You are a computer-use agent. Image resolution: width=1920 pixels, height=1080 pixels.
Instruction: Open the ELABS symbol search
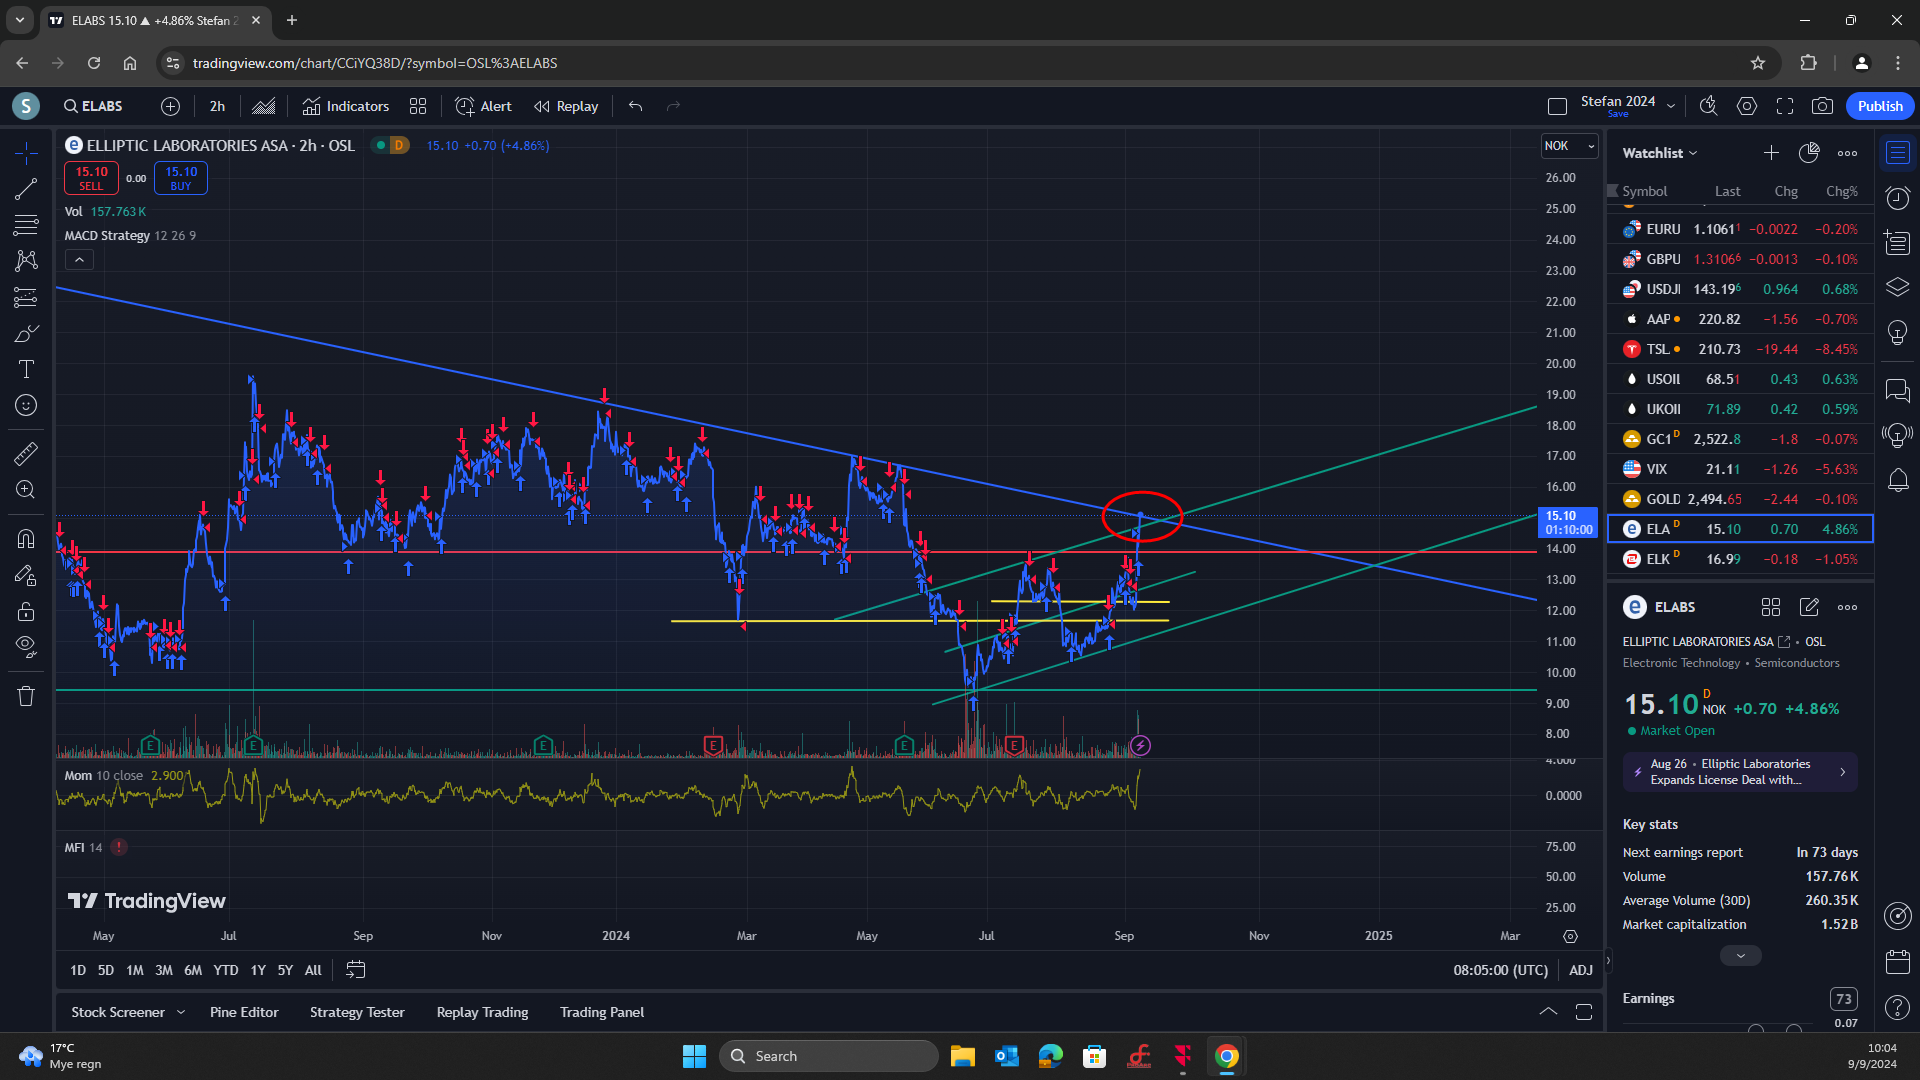[93, 106]
